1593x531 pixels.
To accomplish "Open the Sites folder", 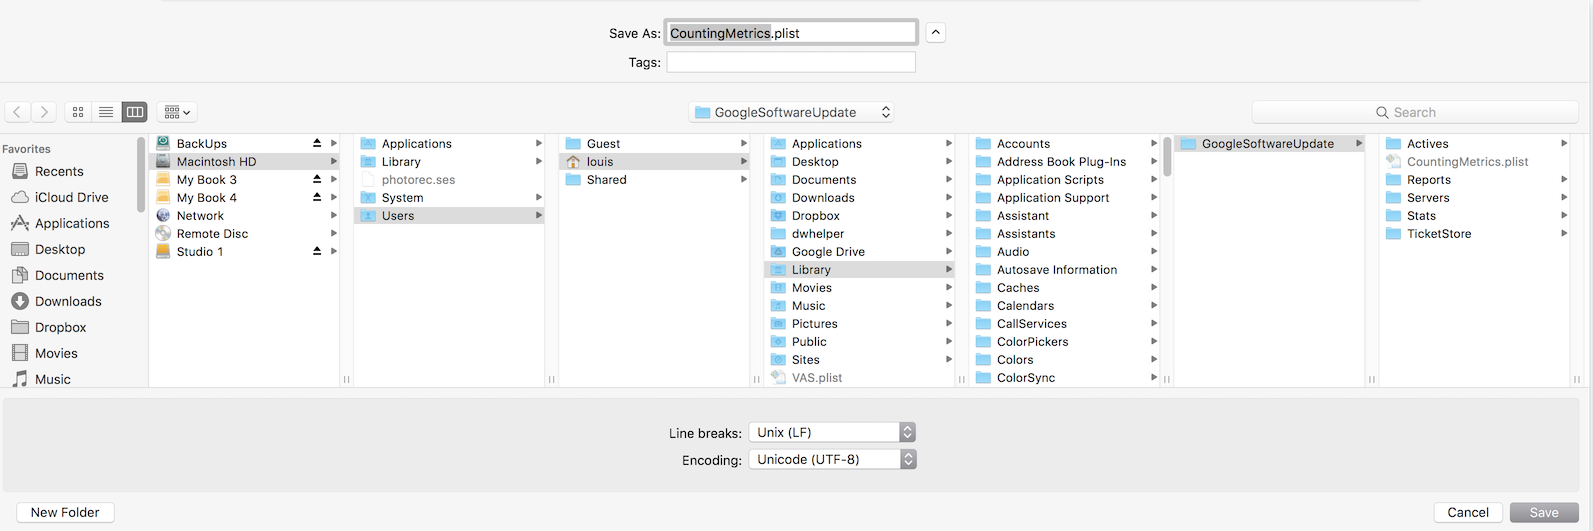I will click(x=860, y=359).
